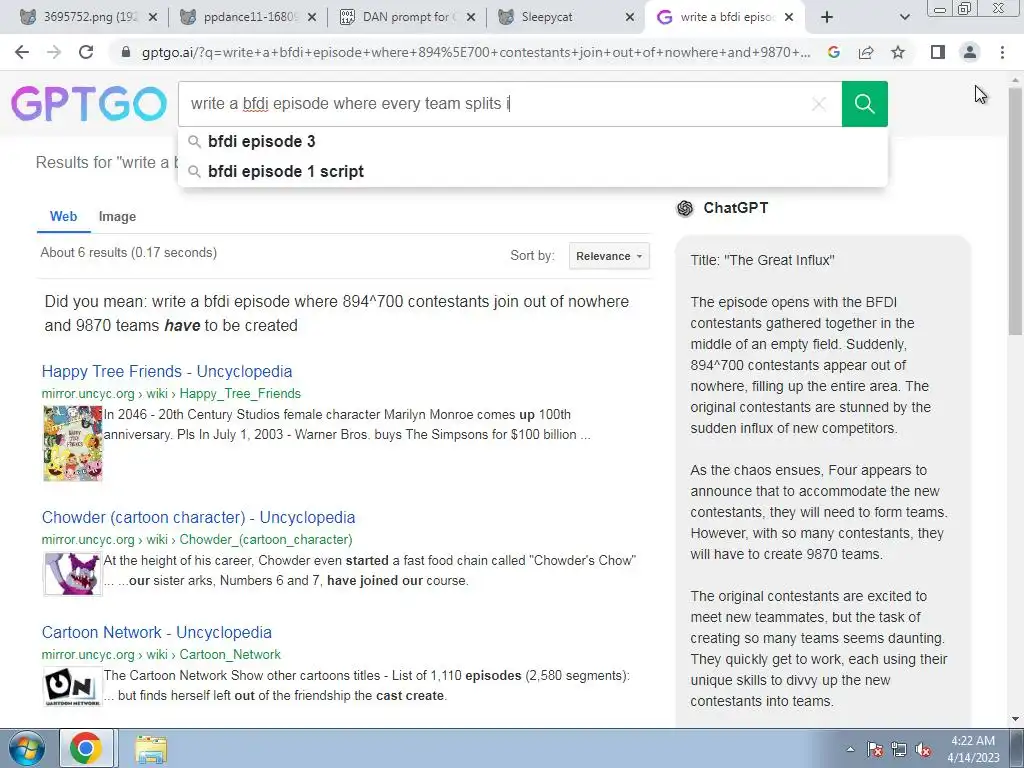Click the Google icon in address bar
This screenshot has height=768, width=1024.
coord(833,52)
